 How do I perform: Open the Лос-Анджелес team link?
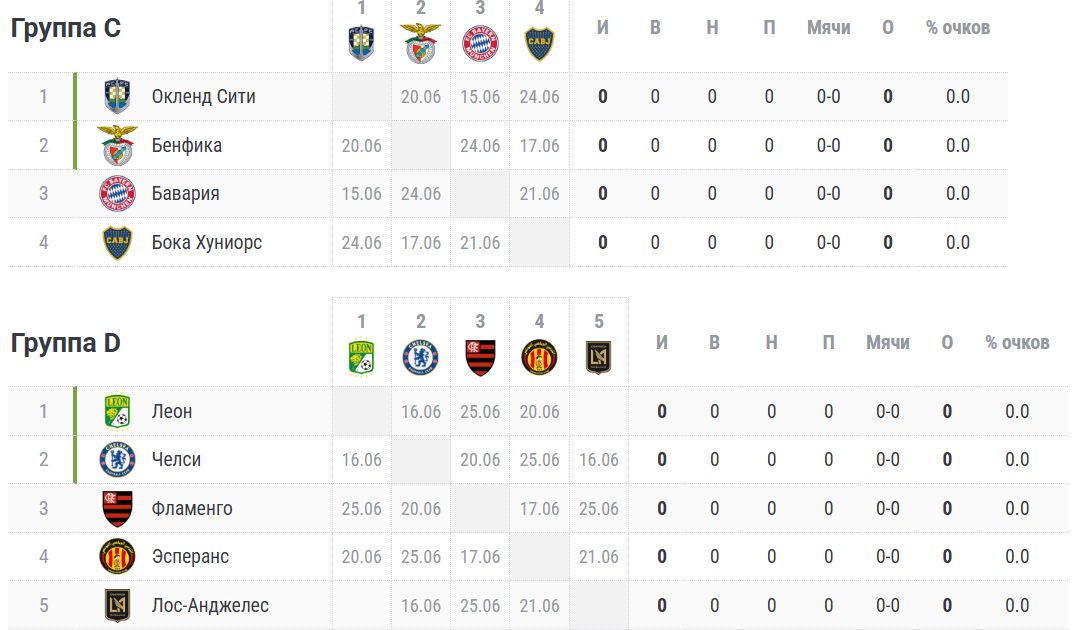210,605
